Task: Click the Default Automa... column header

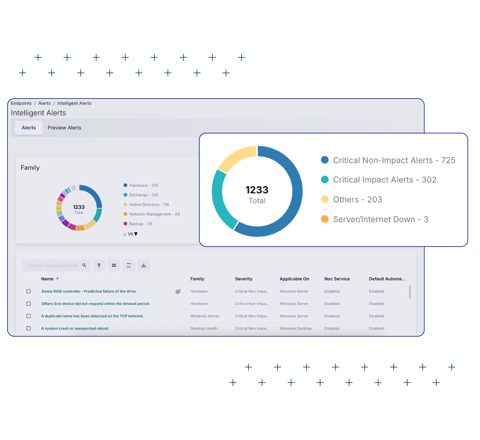Action: [387, 279]
